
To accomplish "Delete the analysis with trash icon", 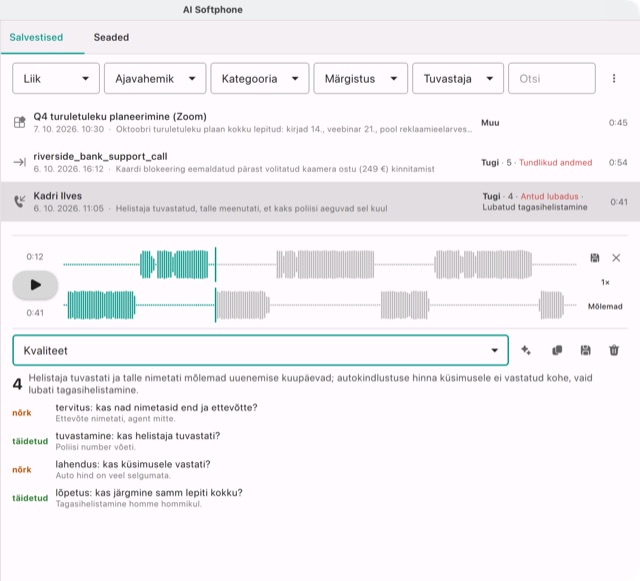I will click(x=614, y=350).
